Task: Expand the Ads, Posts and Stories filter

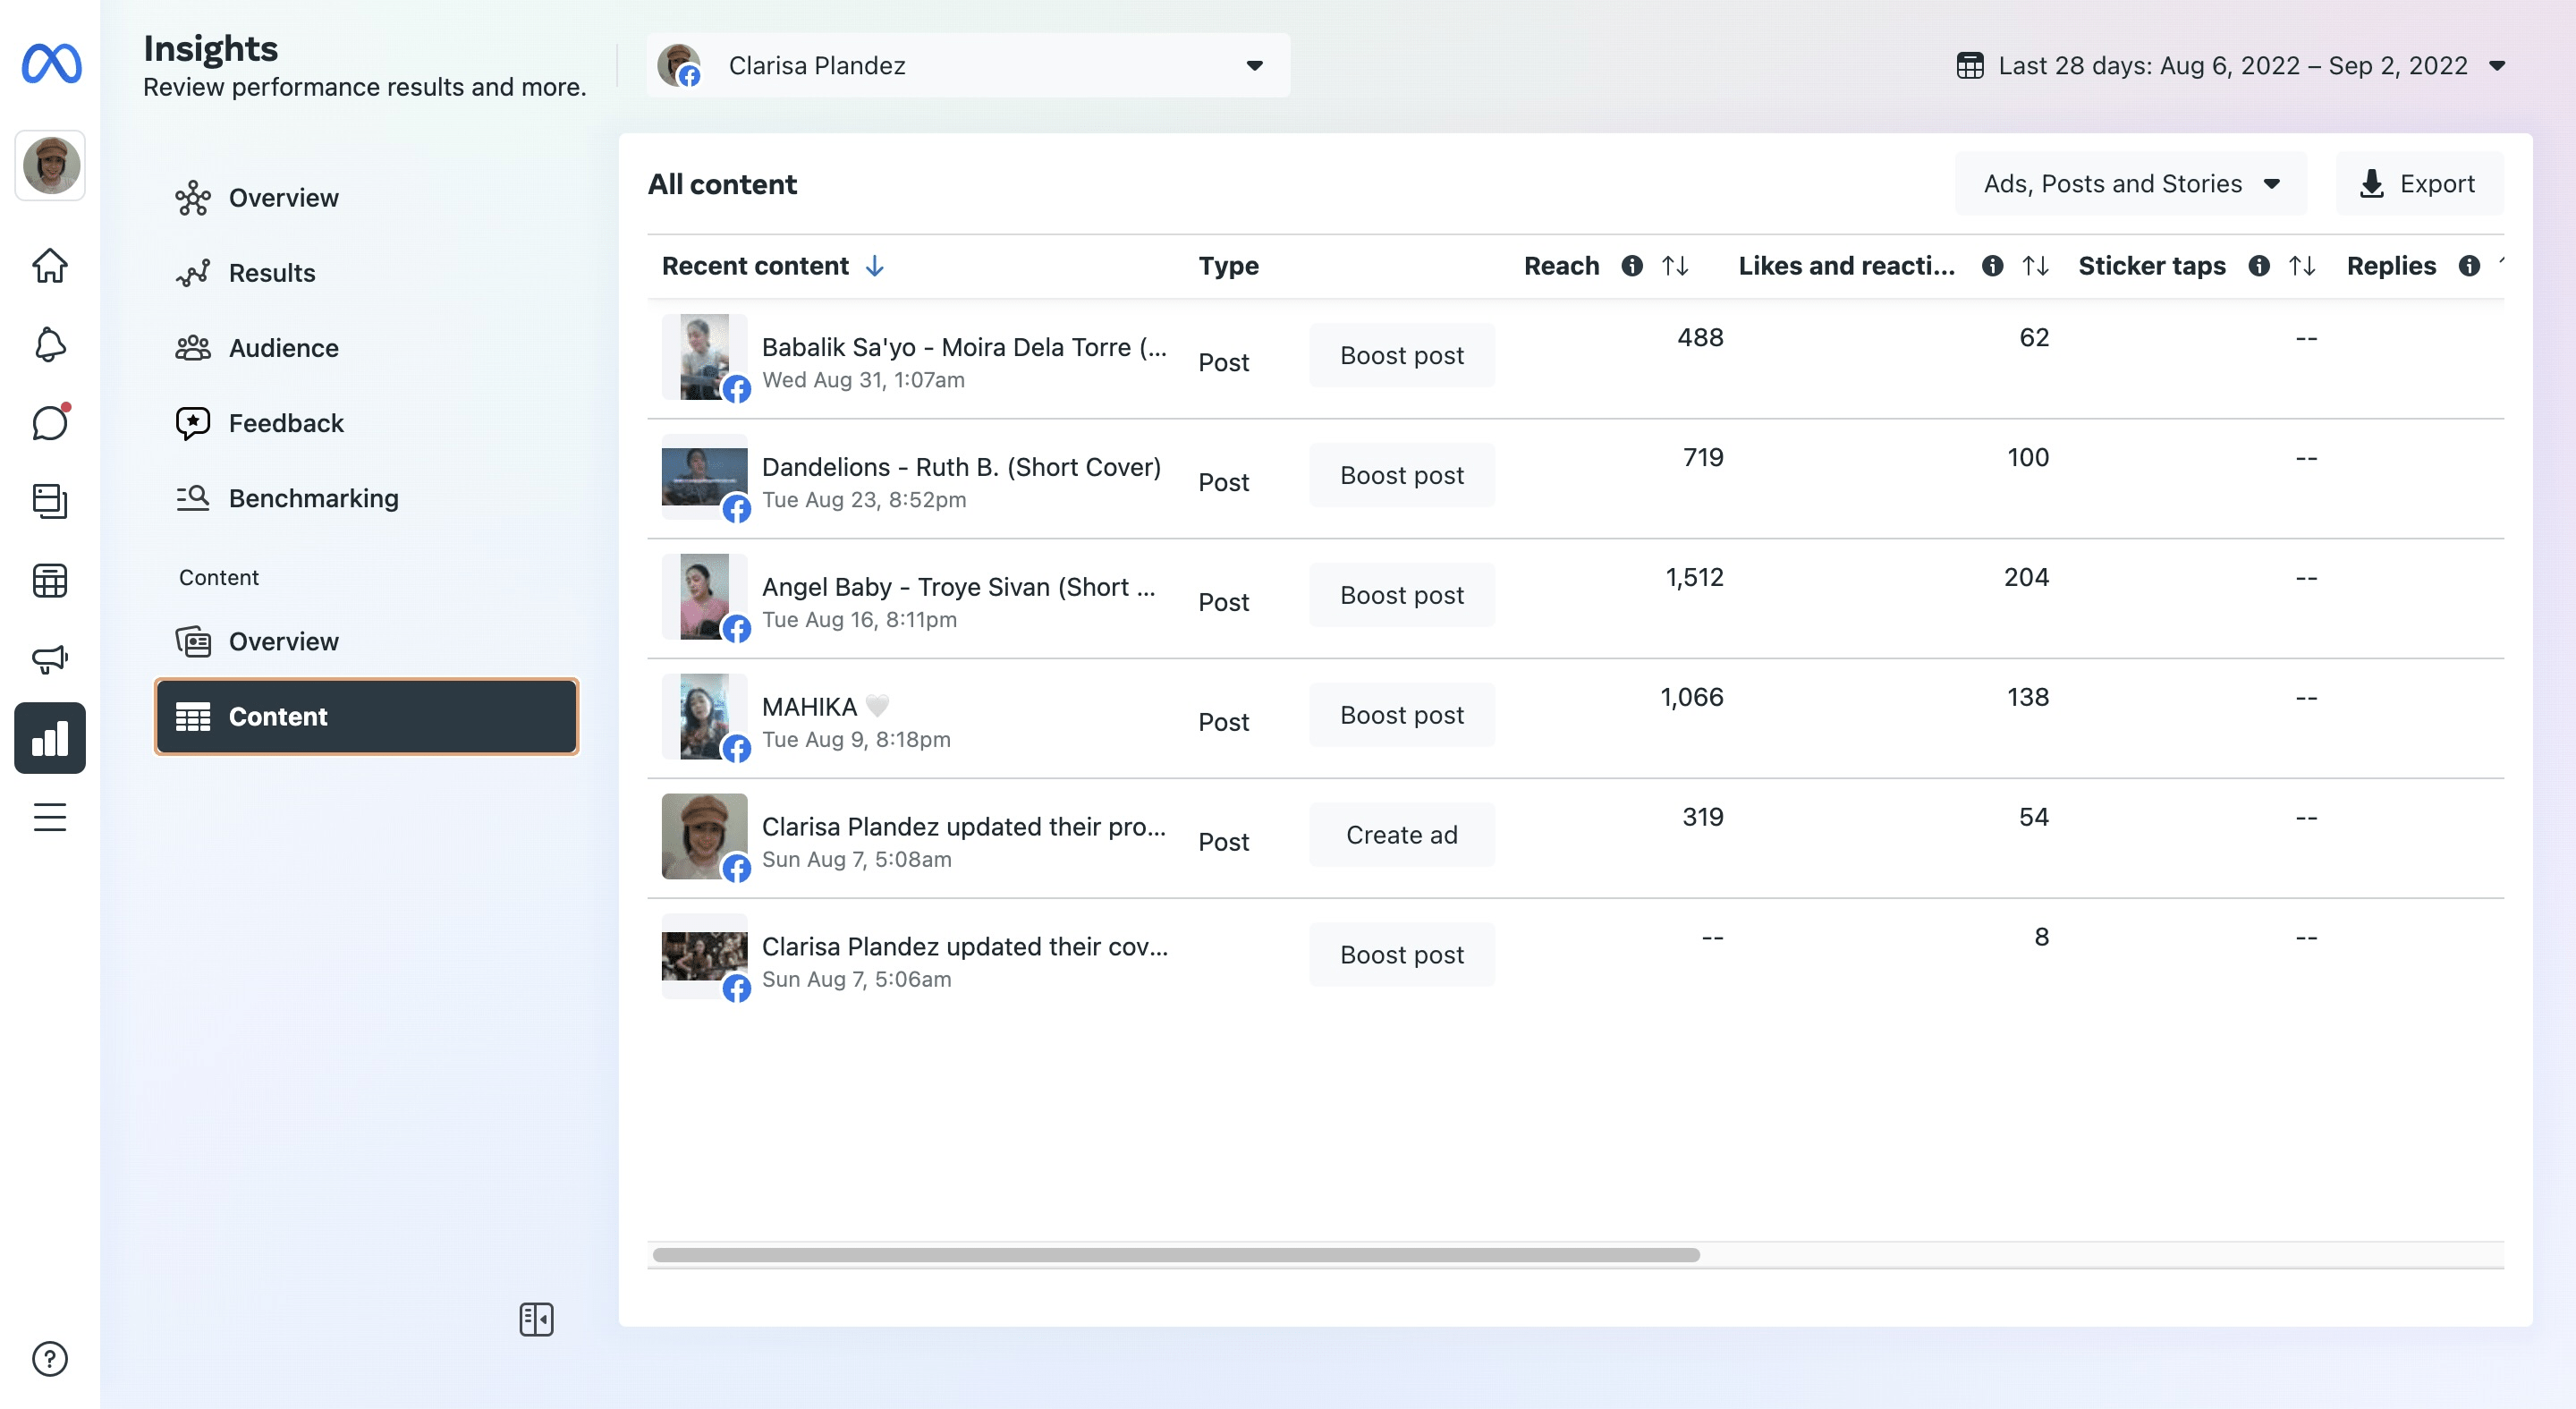Action: click(x=2131, y=184)
